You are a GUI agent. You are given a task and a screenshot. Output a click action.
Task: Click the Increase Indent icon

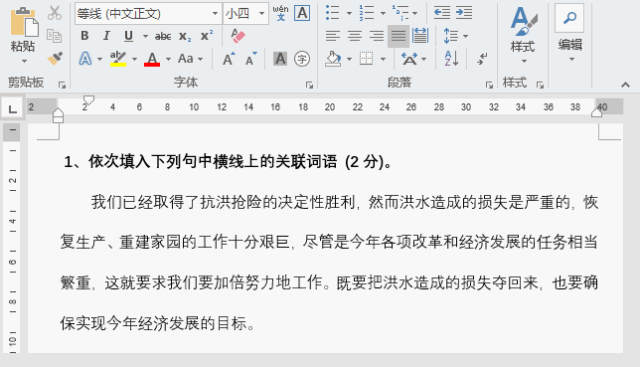click(464, 13)
